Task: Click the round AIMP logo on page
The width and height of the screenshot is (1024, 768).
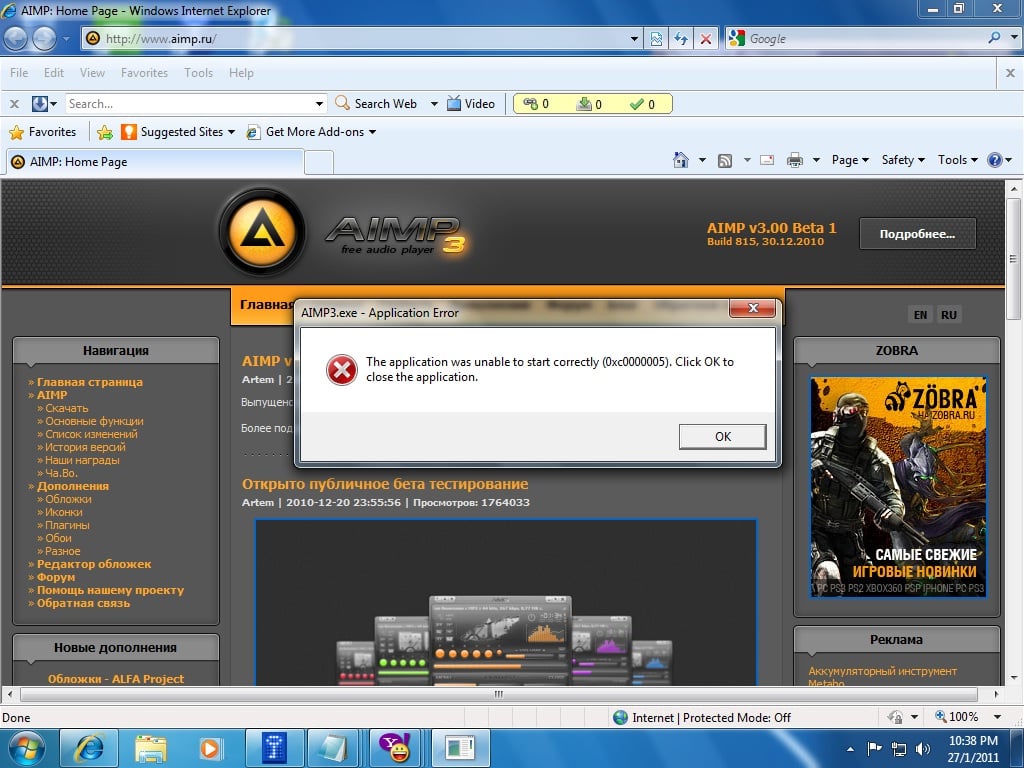Action: tap(263, 231)
